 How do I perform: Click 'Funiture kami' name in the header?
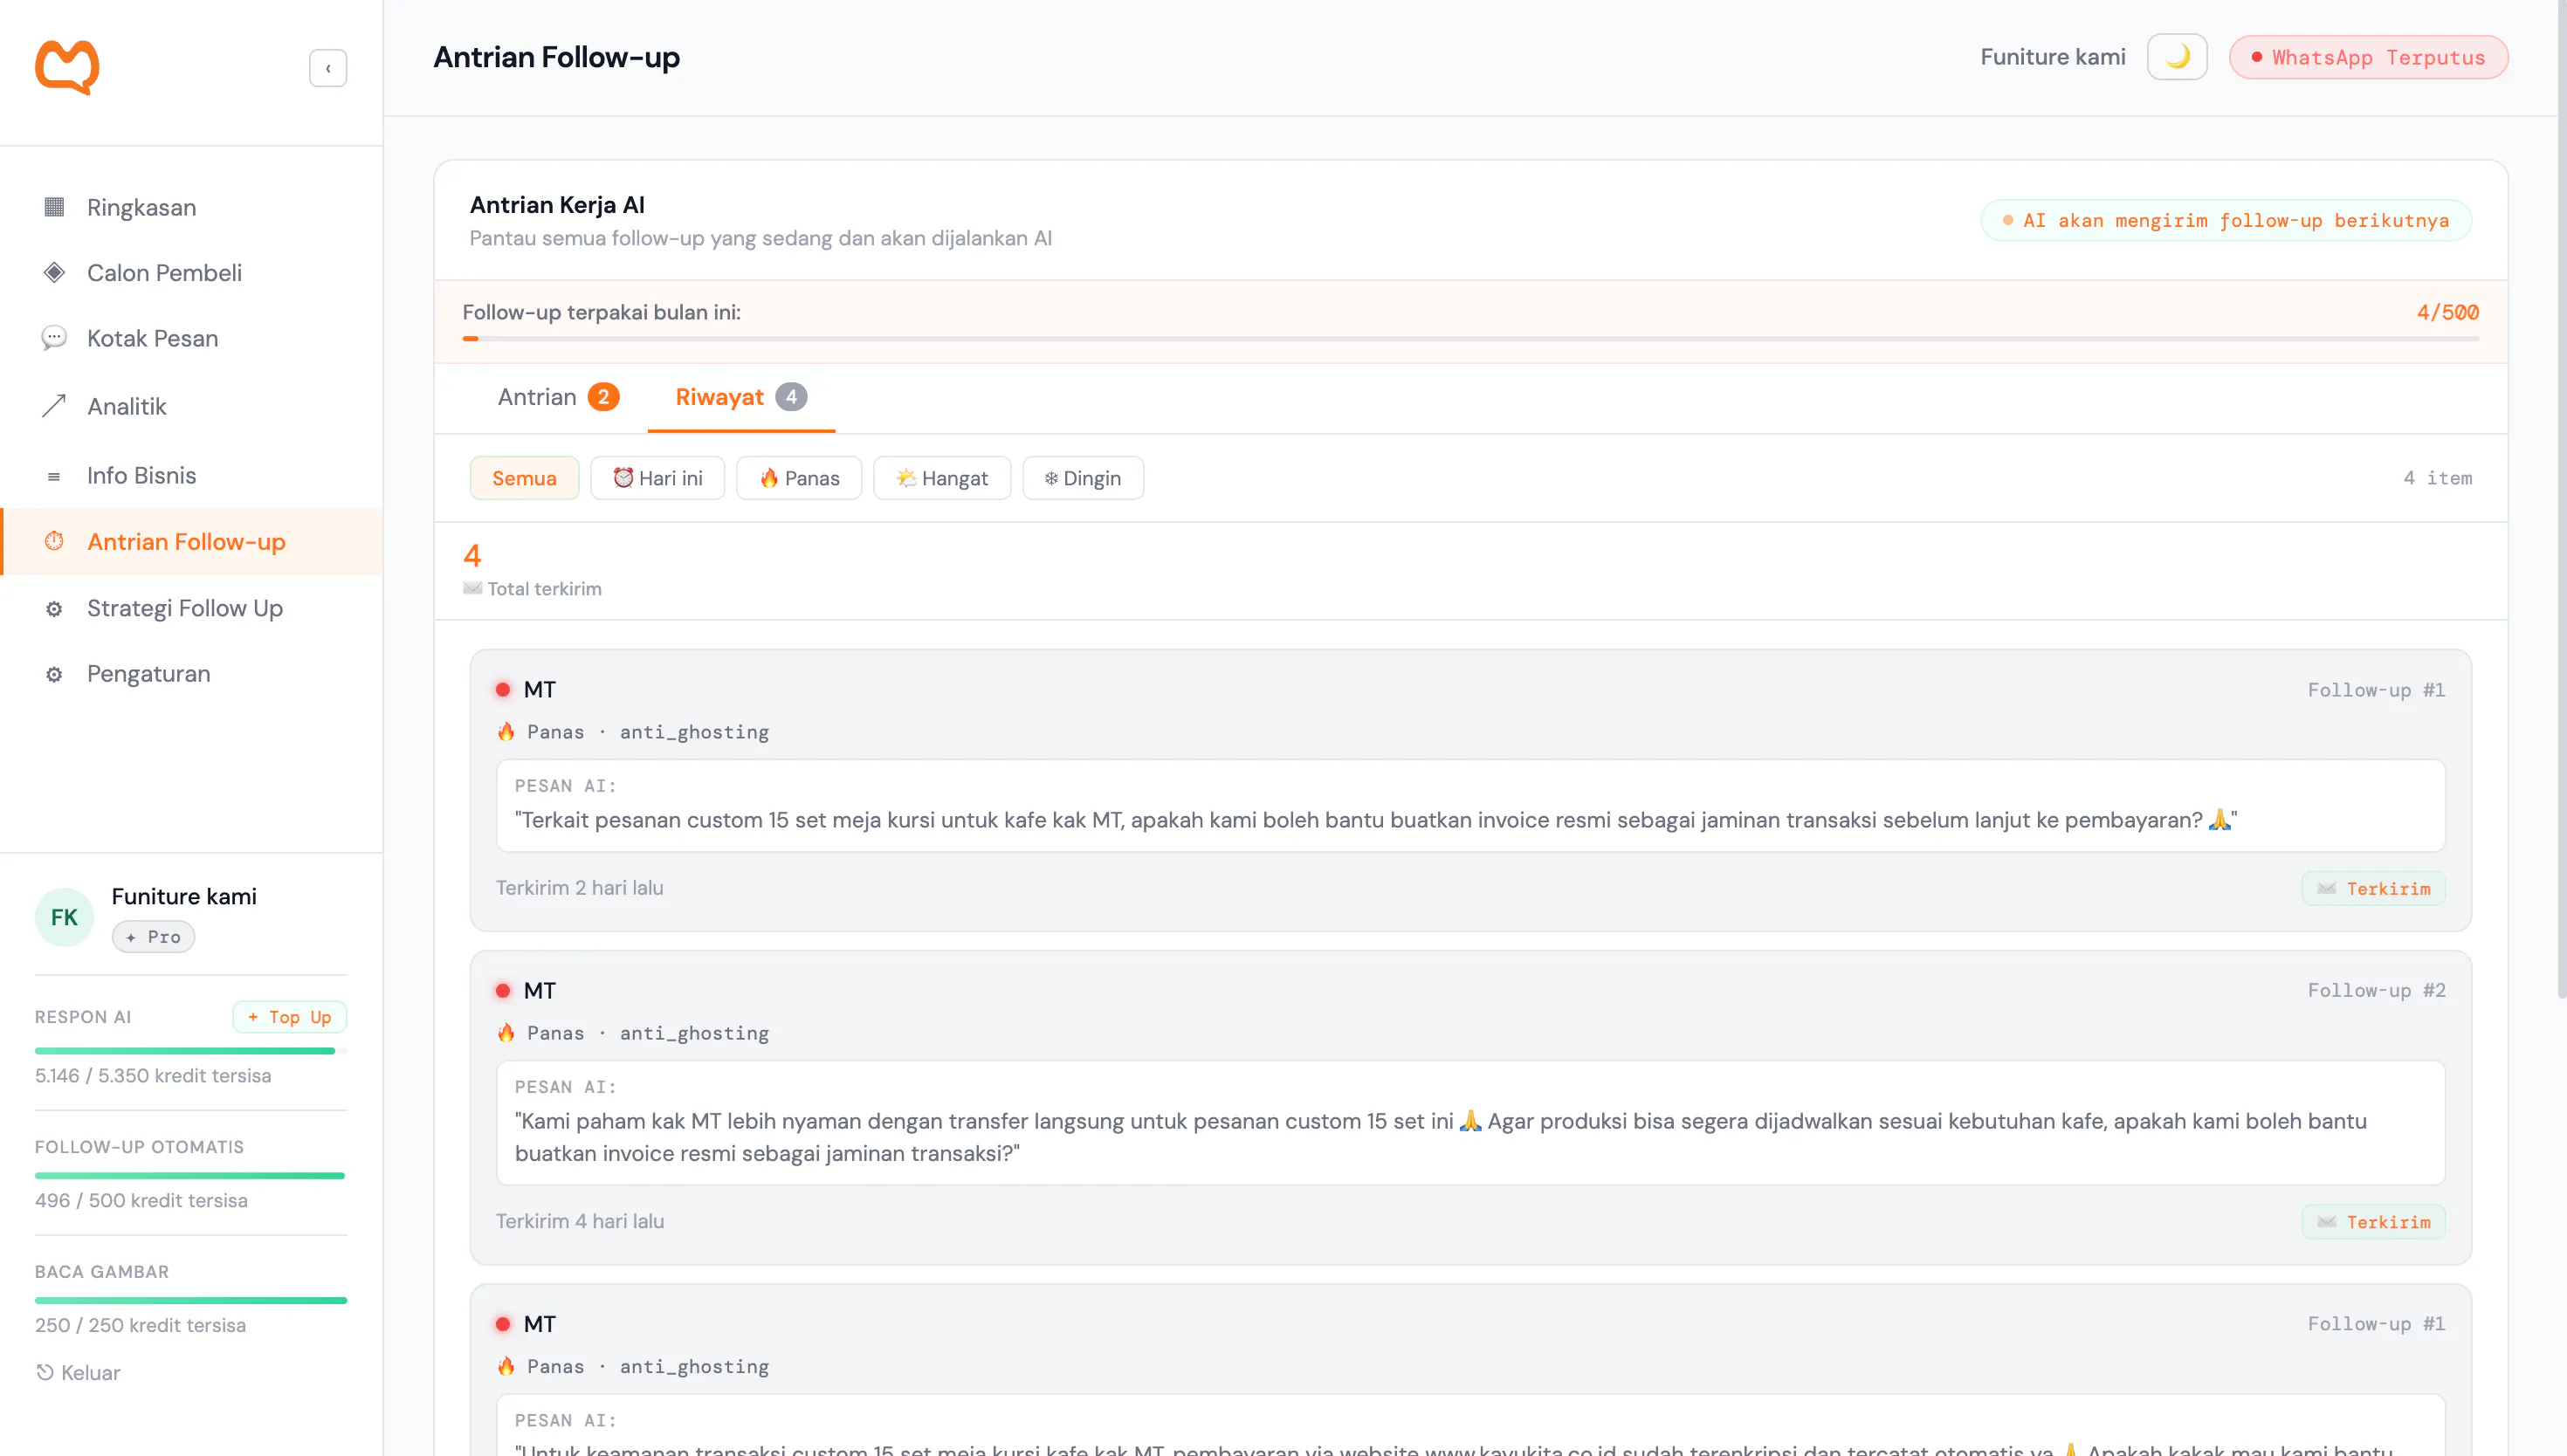coord(2052,57)
